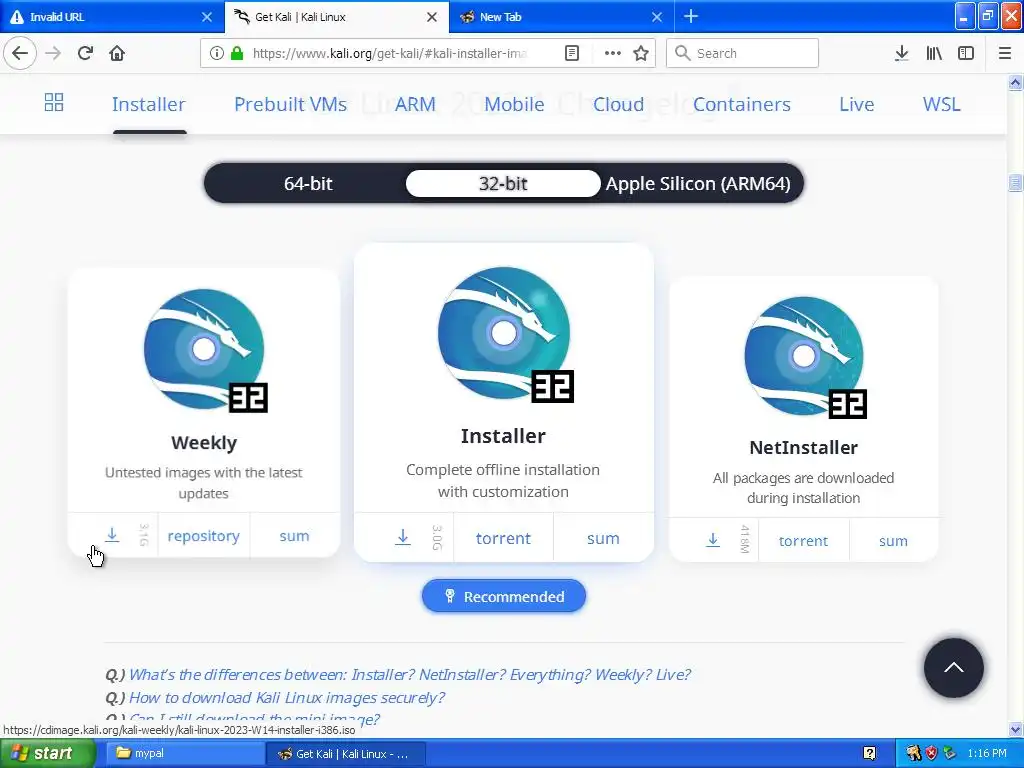Show site information icon in address bar
Viewport: 1024px width, 768px height.
[x=217, y=53]
